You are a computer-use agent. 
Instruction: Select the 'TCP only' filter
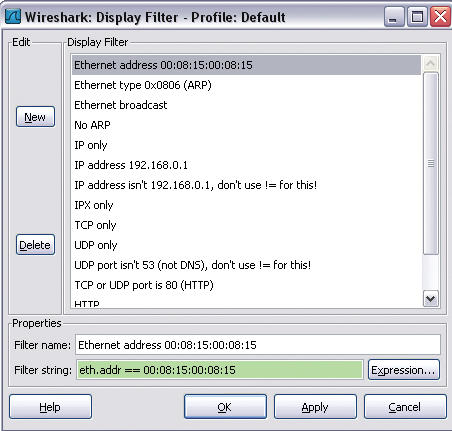click(247, 225)
